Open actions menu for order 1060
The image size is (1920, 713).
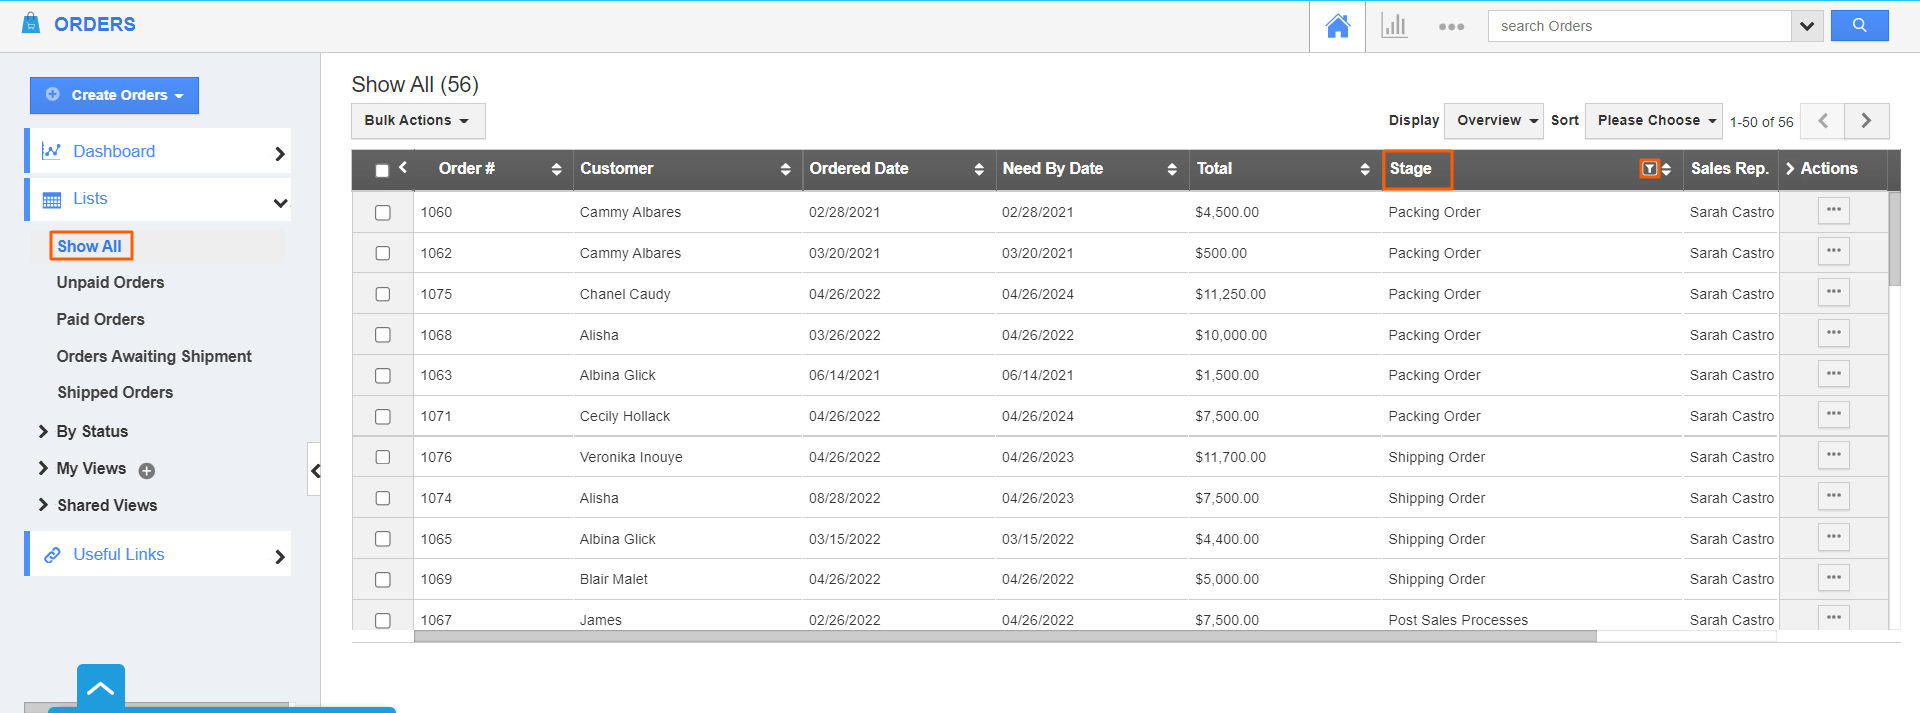pyautogui.click(x=1833, y=211)
